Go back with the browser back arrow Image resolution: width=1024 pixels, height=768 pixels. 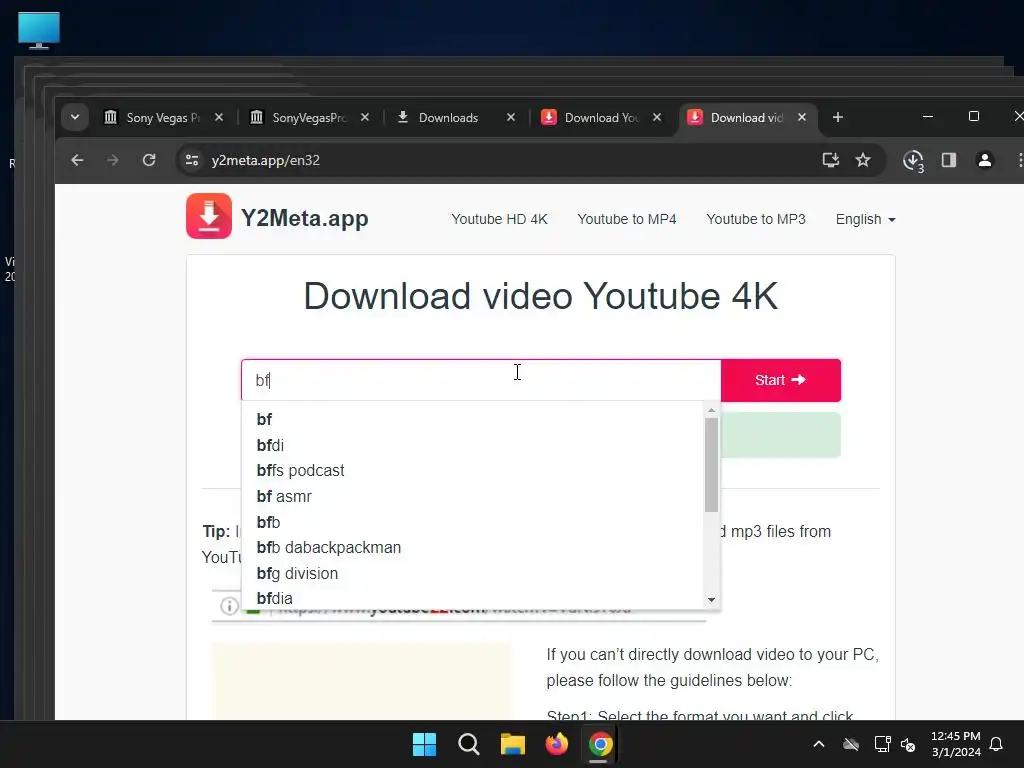(77, 160)
